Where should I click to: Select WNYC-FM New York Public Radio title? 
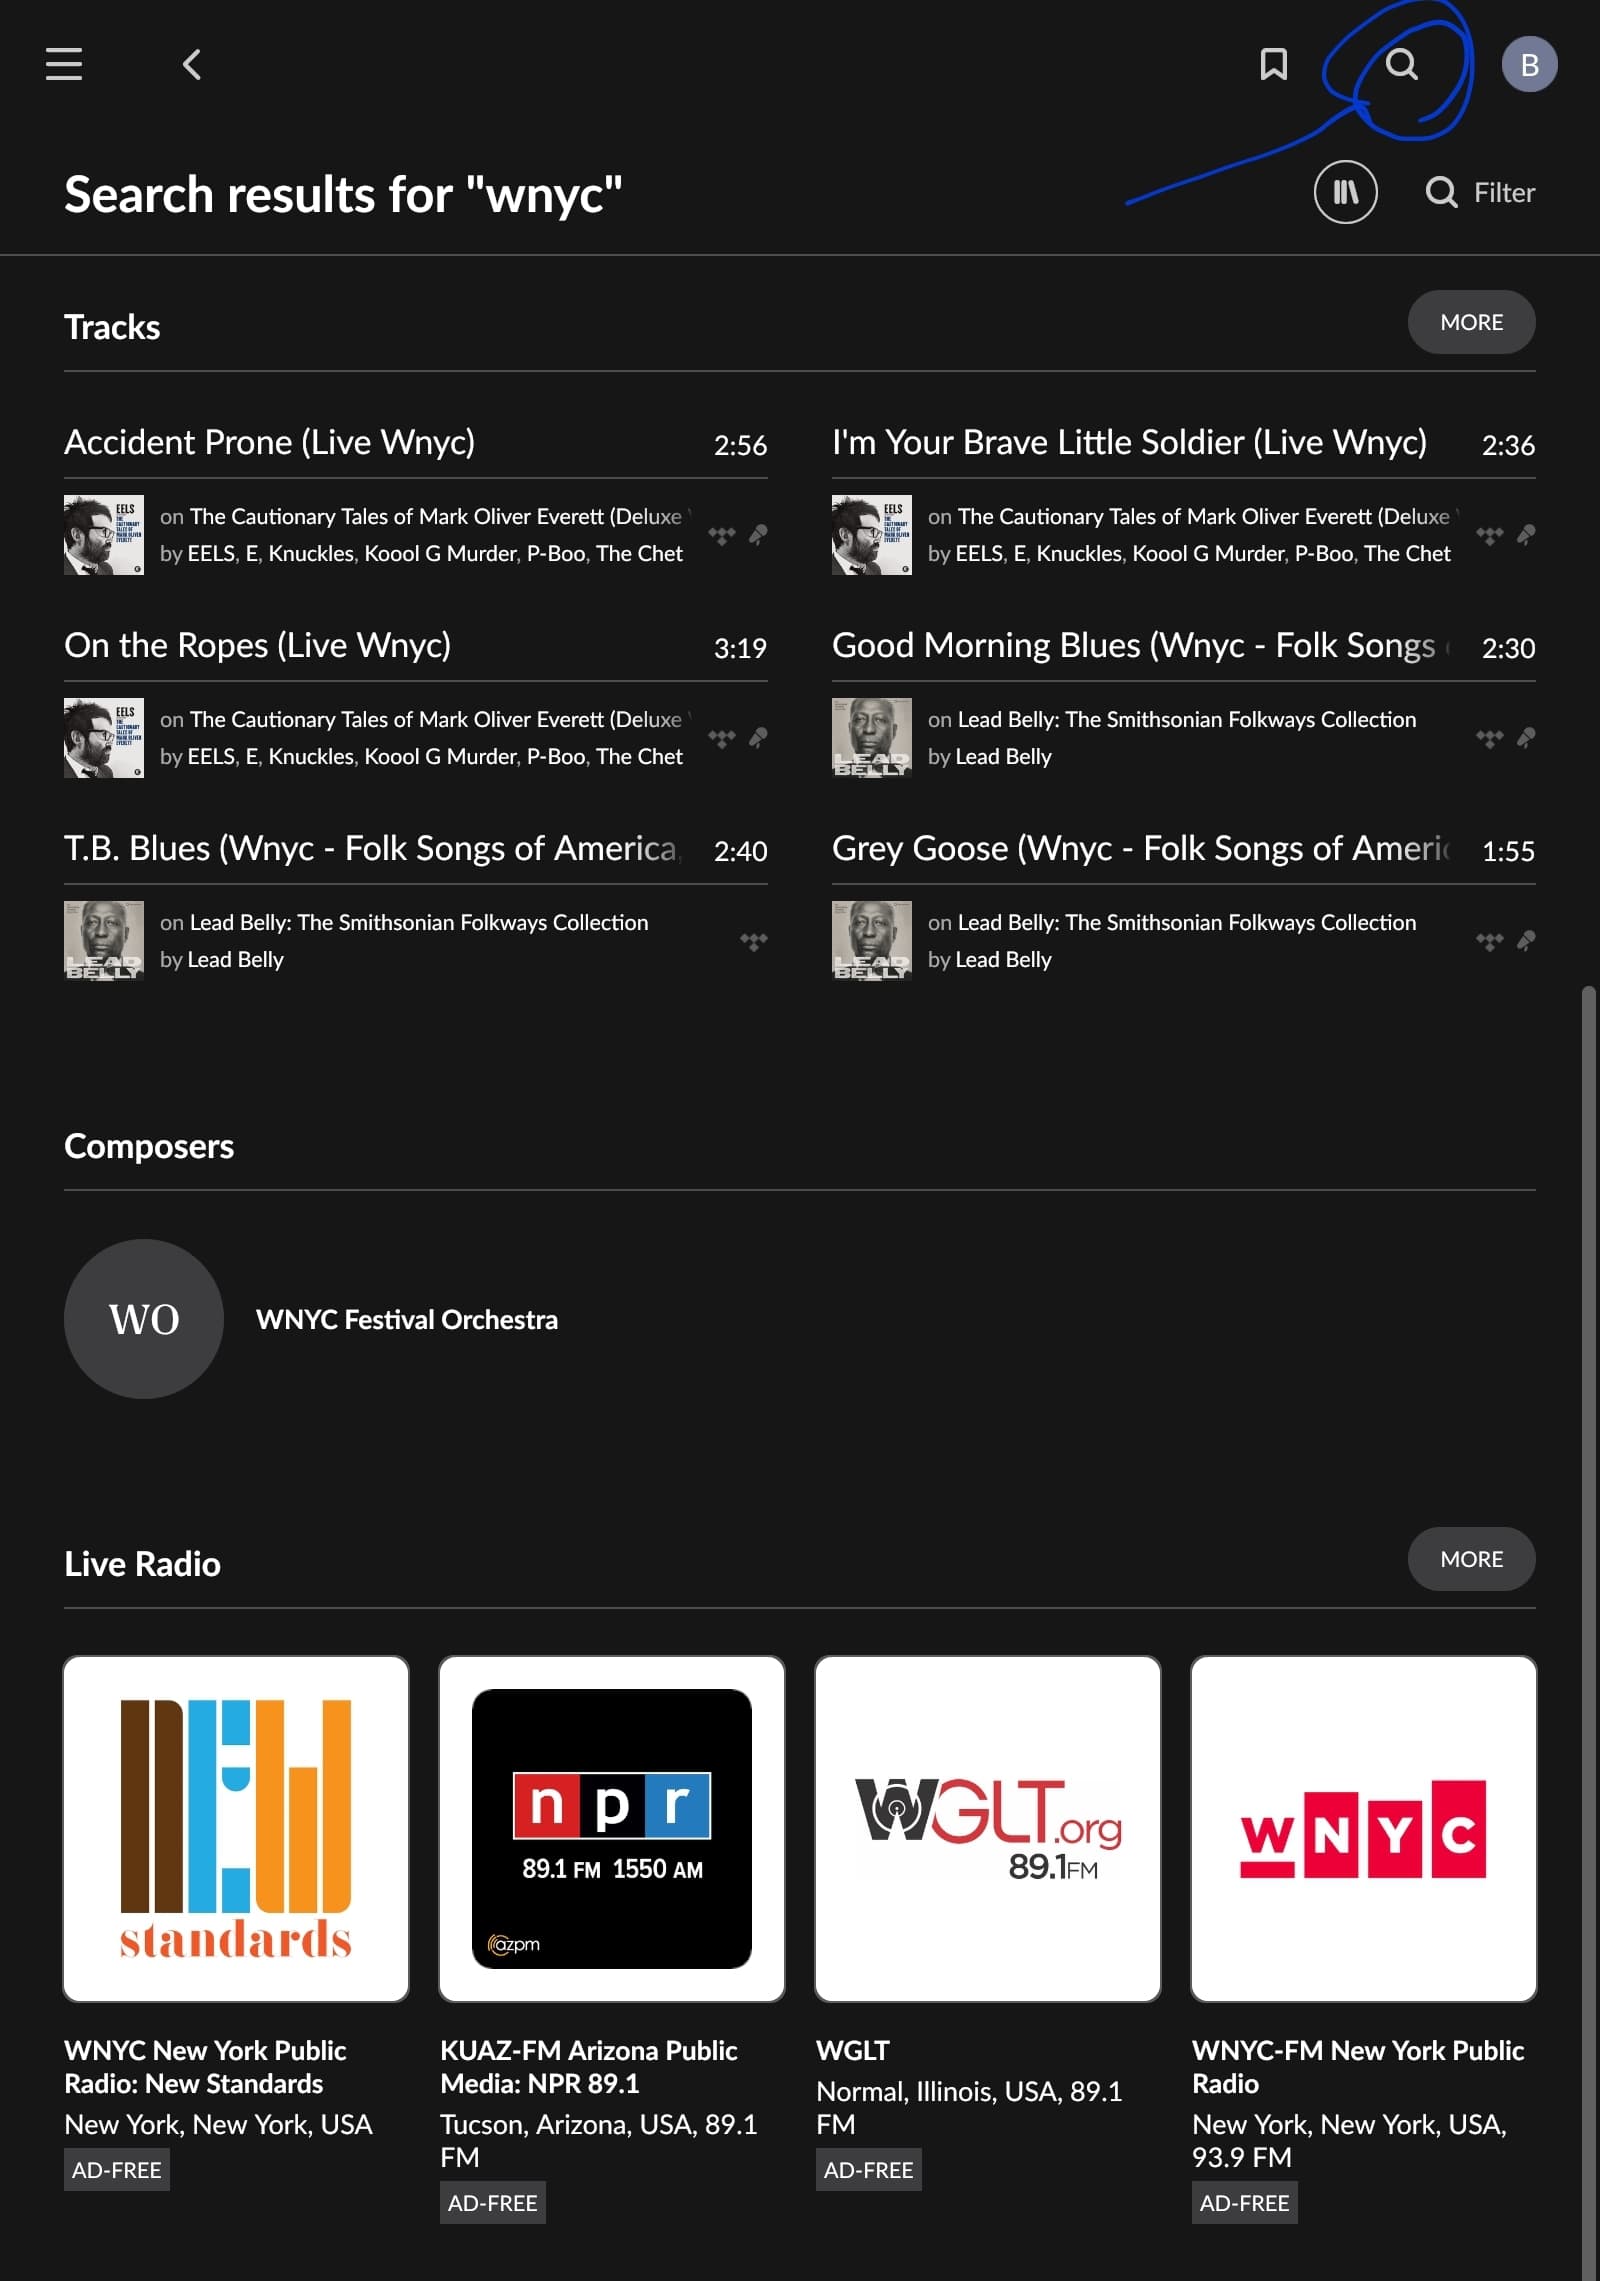[x=1358, y=2066]
